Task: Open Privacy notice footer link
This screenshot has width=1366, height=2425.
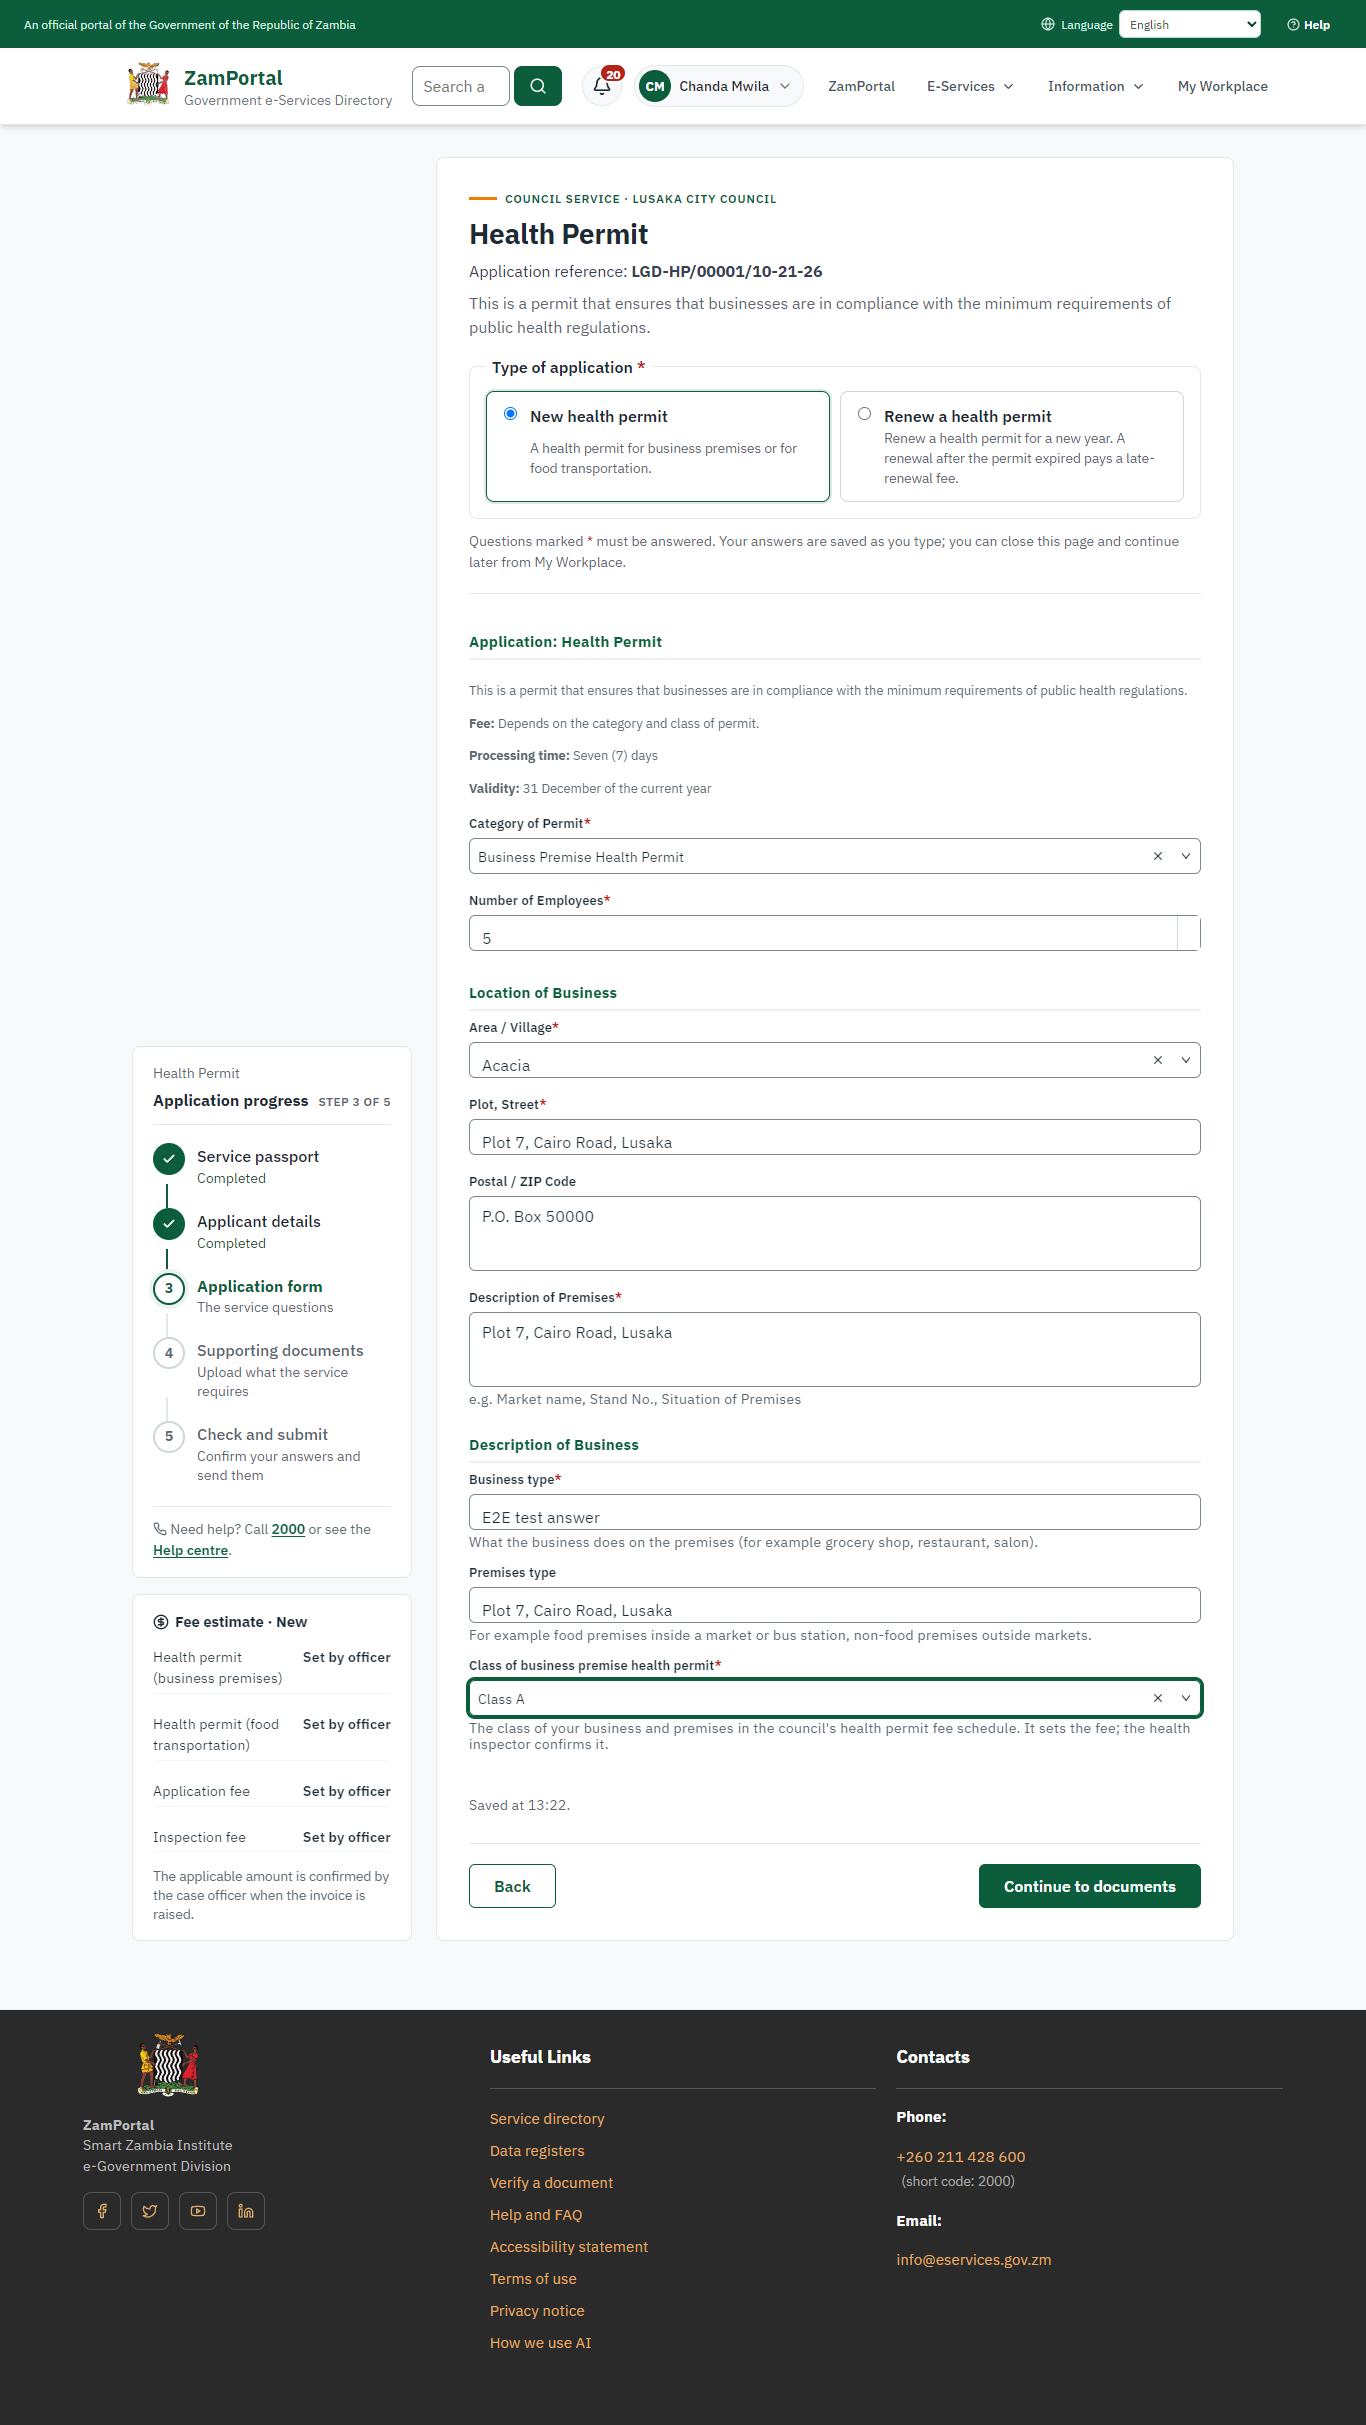Action: [537, 2310]
